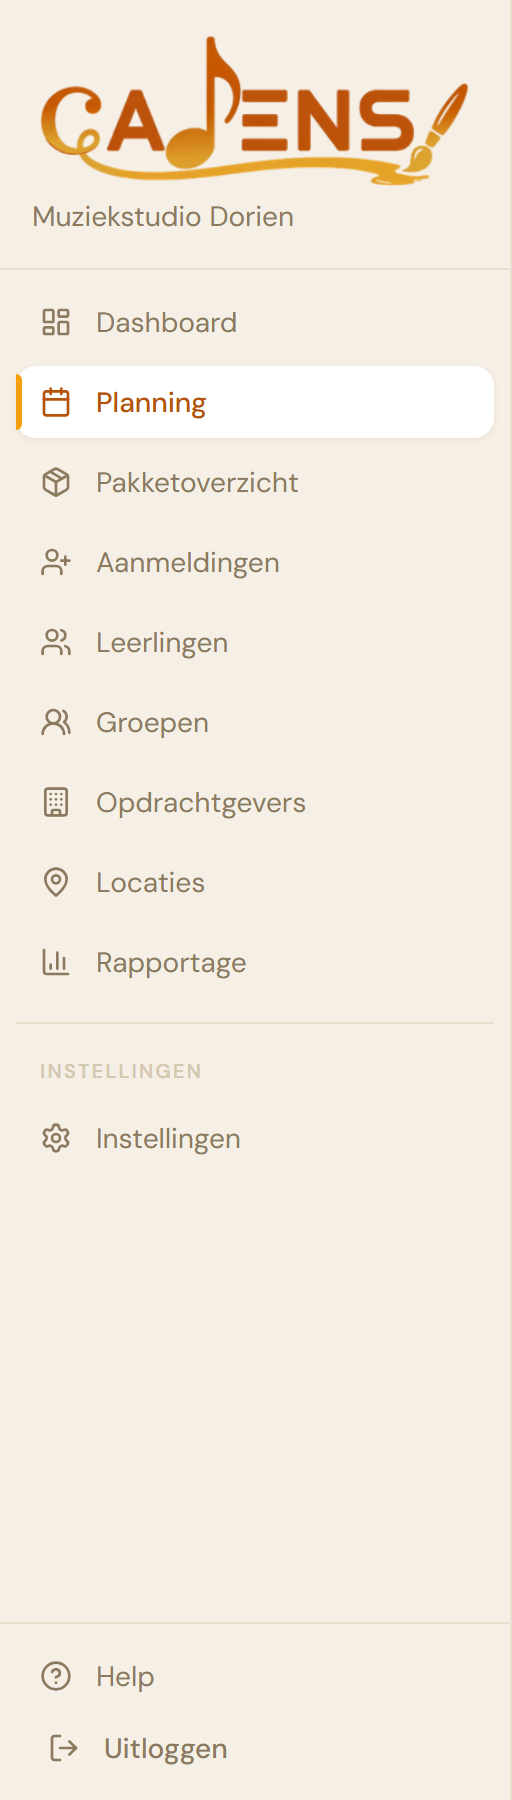The image size is (512, 1800).
Task: Click the Aanmeldingen add-user icon
Action: [x=56, y=562]
